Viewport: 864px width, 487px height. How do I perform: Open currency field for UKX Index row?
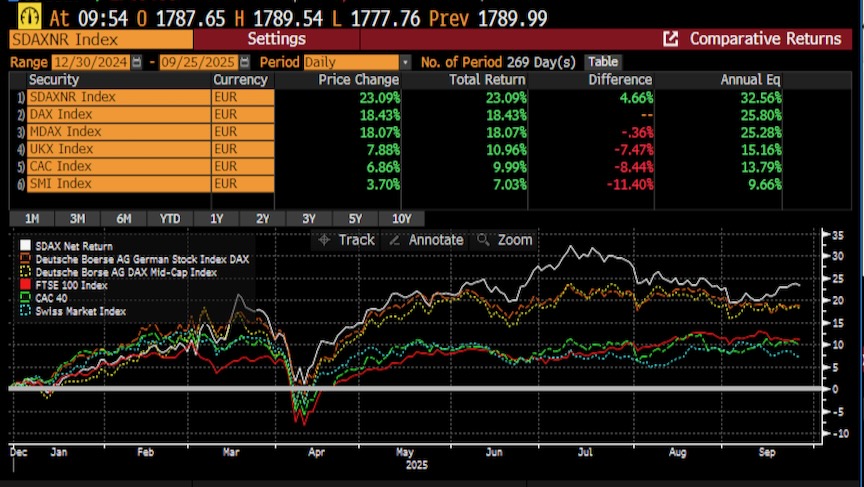(x=241, y=149)
